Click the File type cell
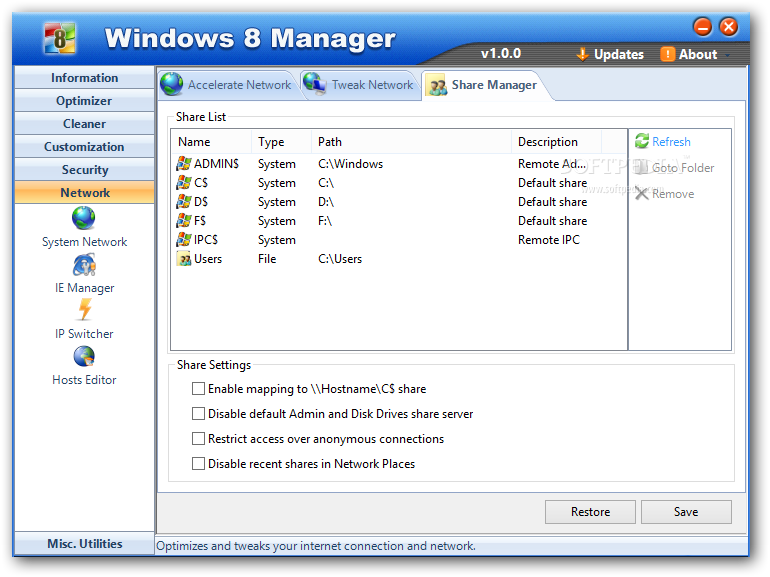770x577 pixels. 267,259
